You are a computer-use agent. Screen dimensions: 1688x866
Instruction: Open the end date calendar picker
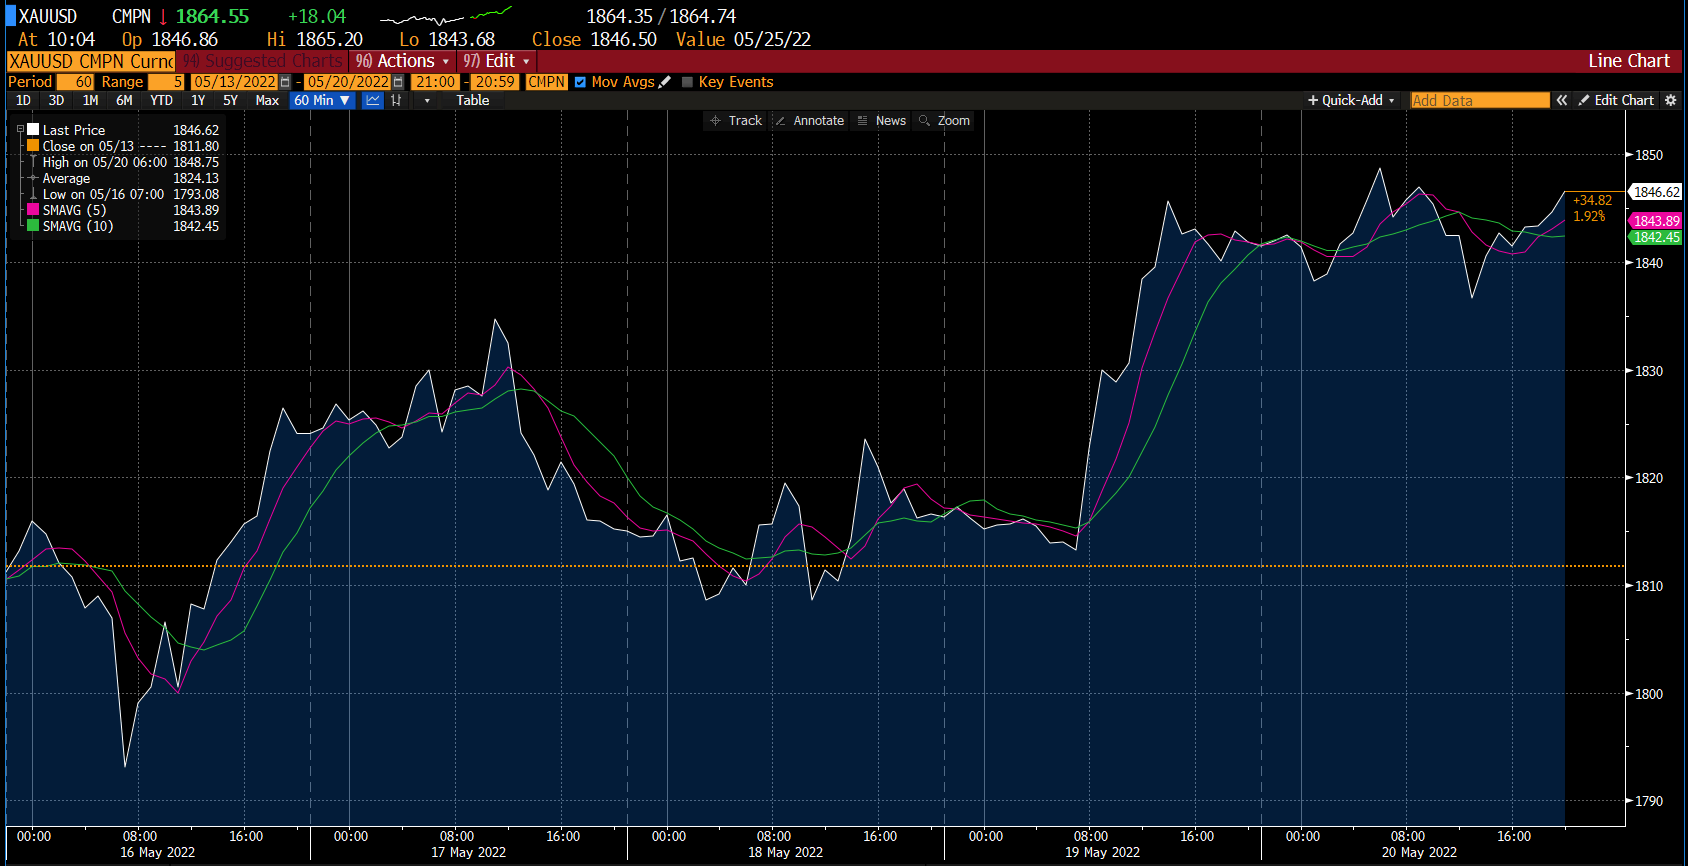398,82
